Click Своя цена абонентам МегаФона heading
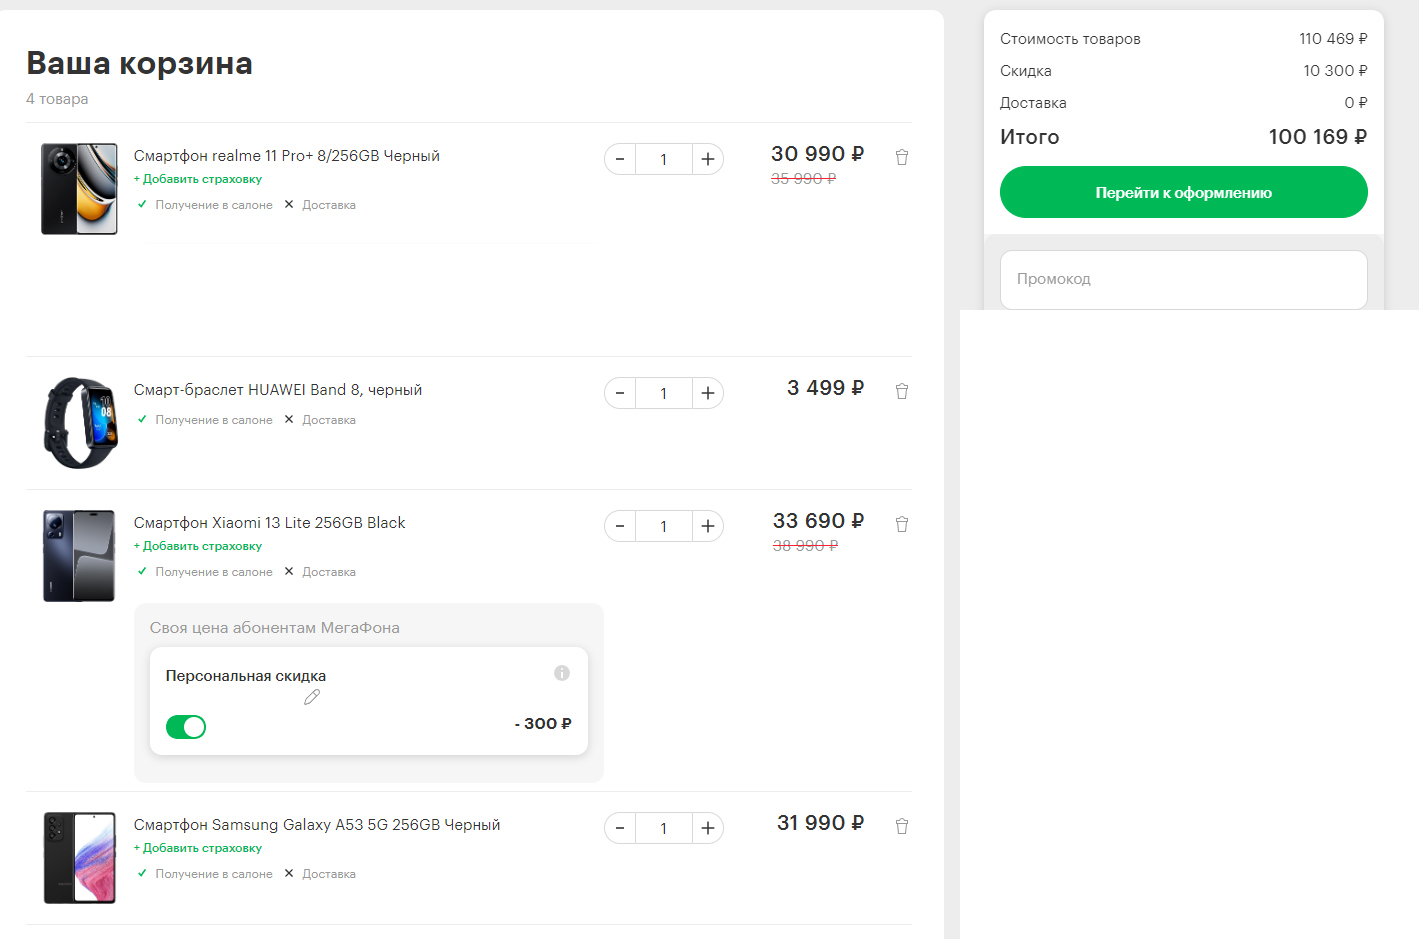 pyautogui.click(x=275, y=628)
